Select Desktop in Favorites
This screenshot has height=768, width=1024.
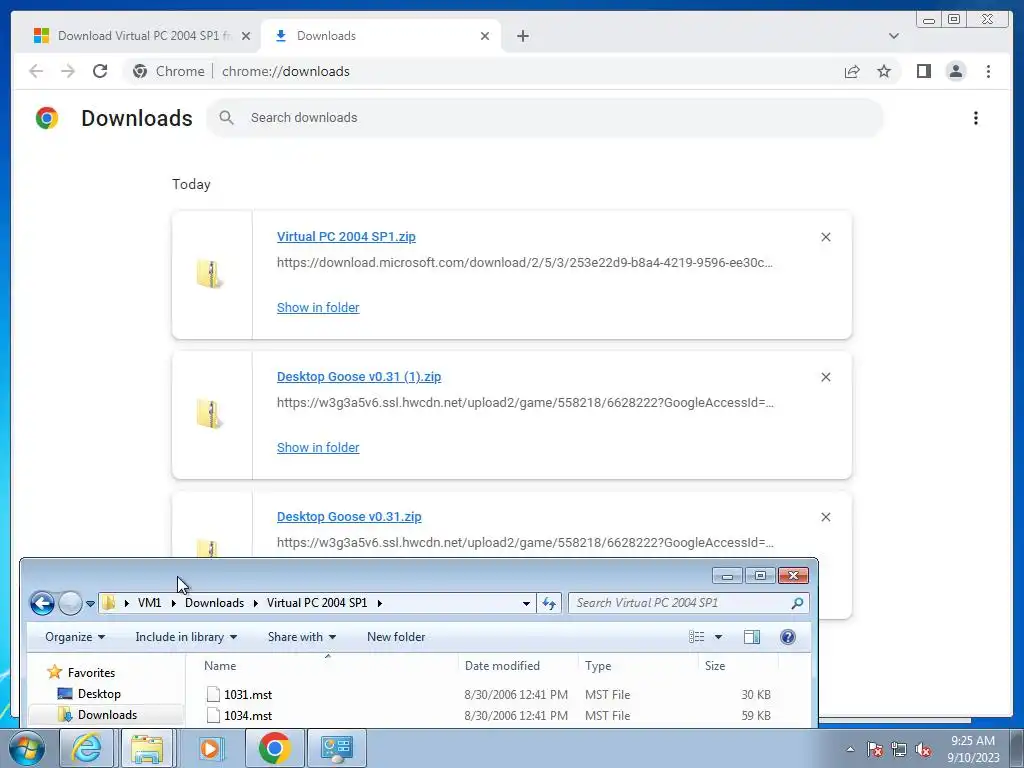[99, 694]
